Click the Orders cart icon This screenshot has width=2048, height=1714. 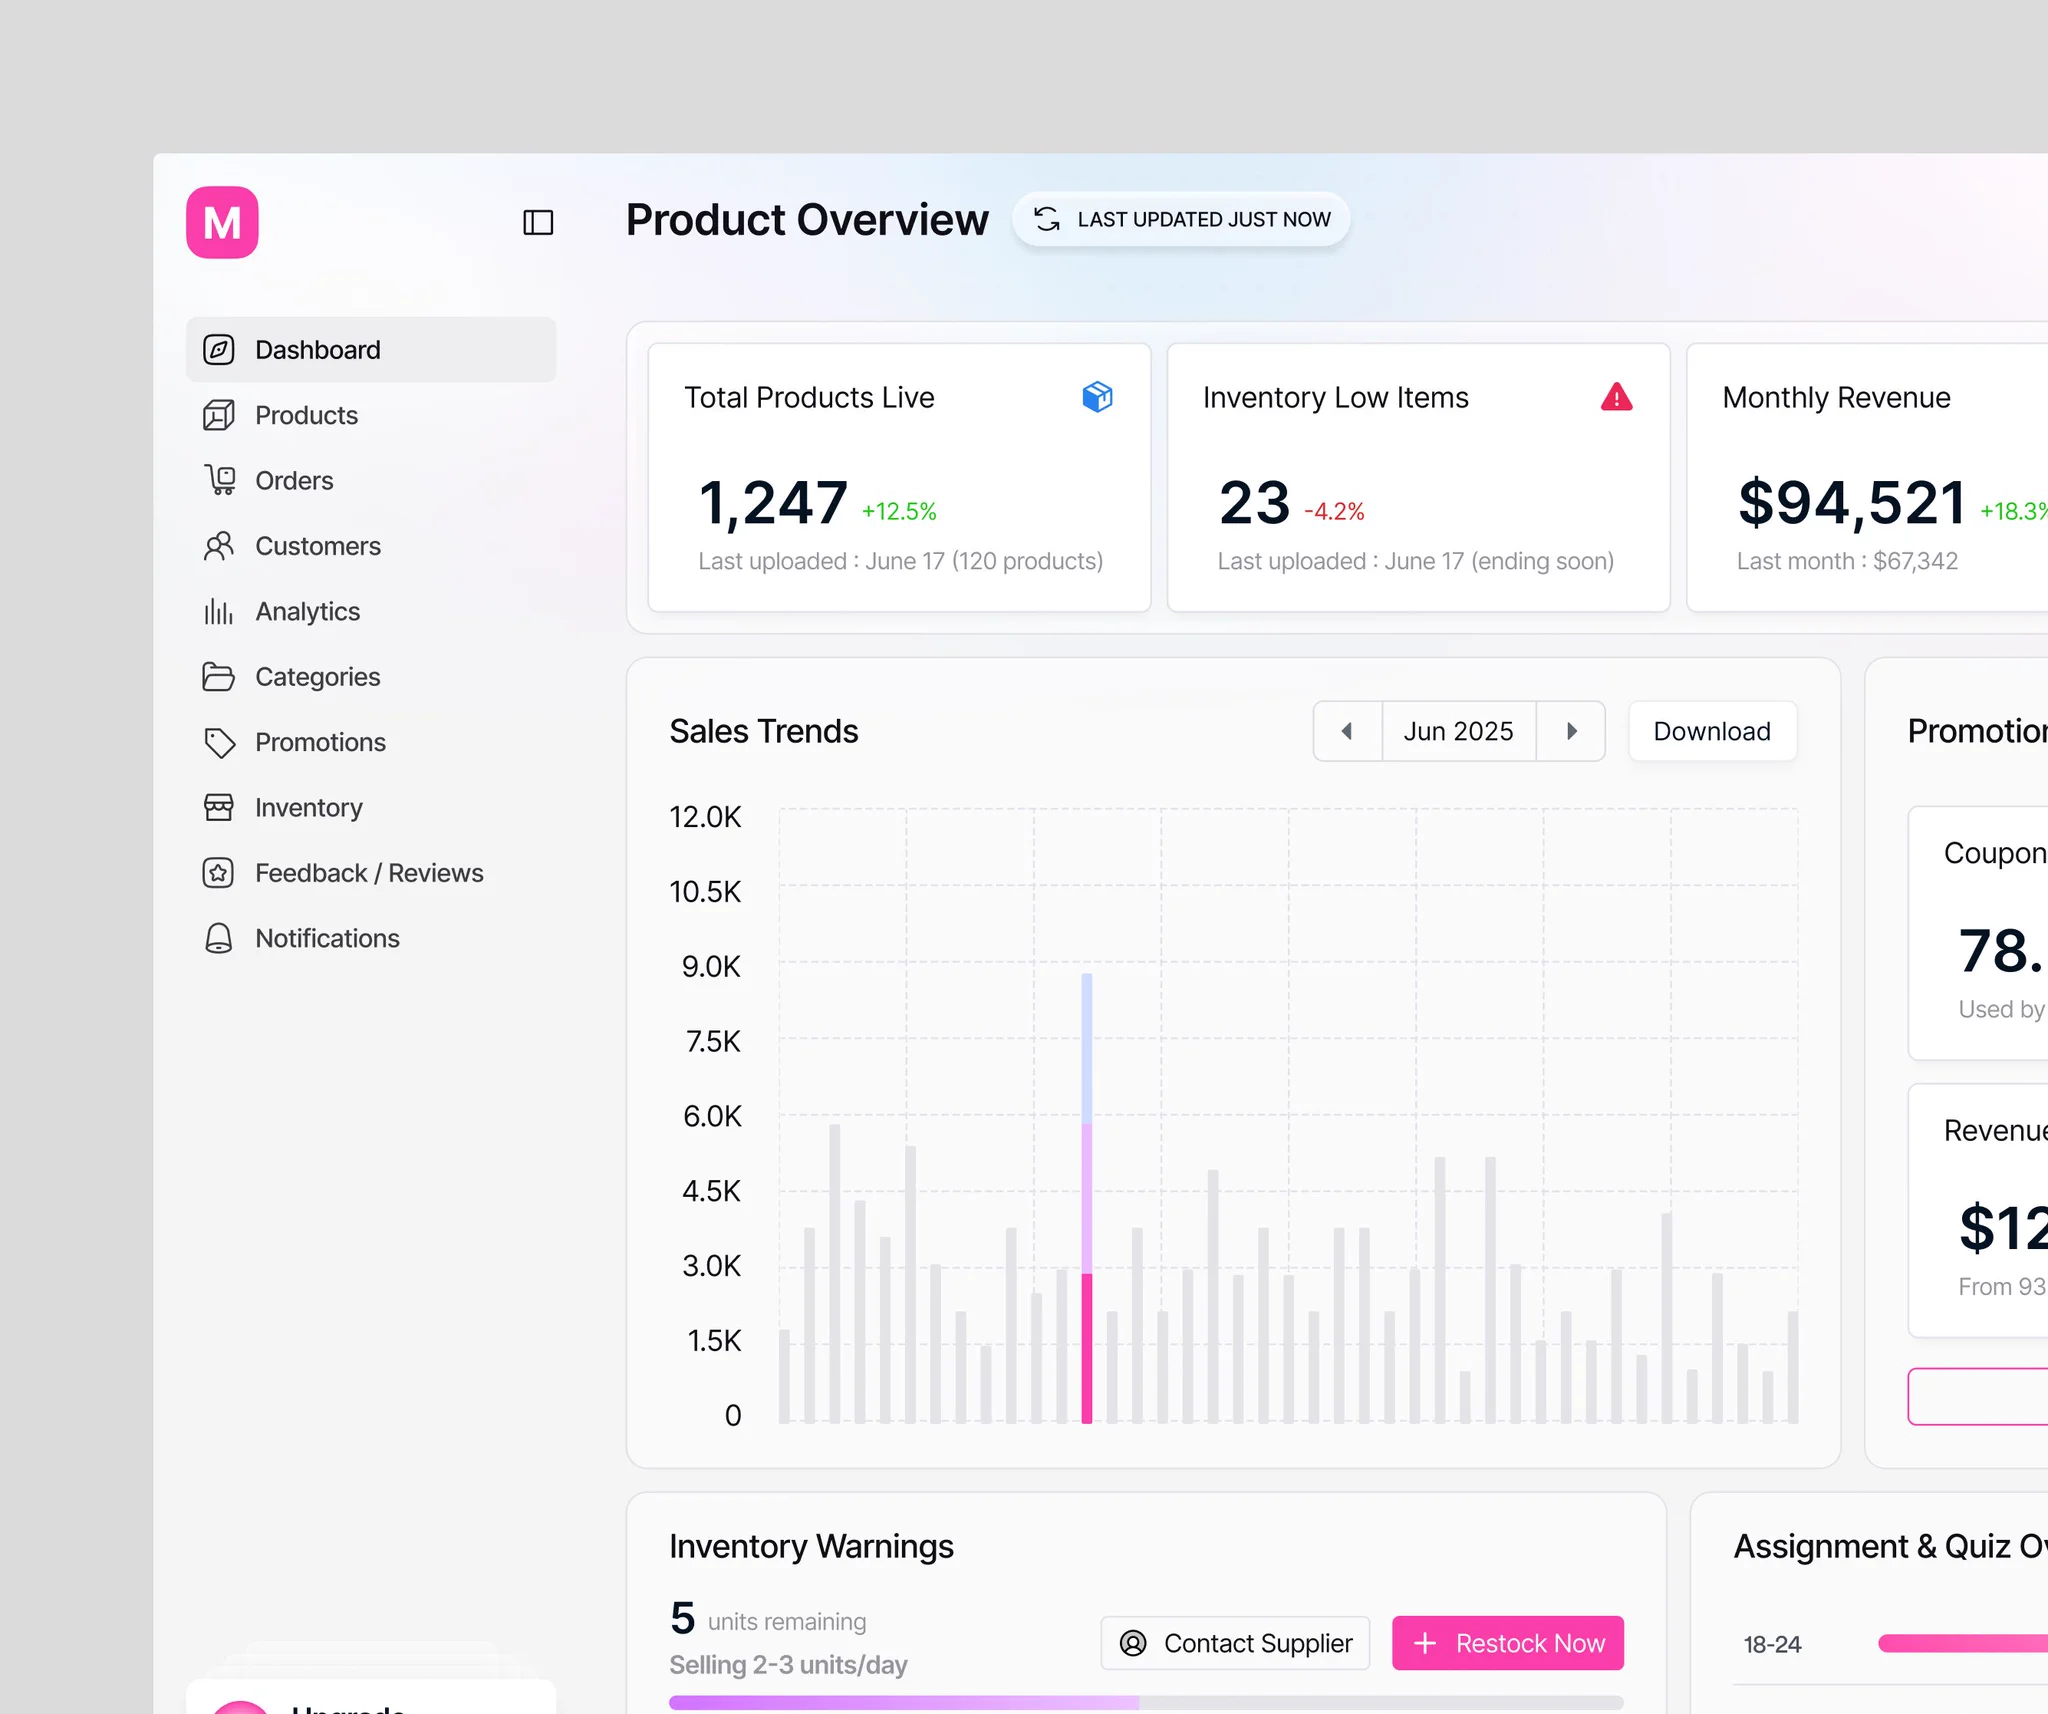click(219, 480)
